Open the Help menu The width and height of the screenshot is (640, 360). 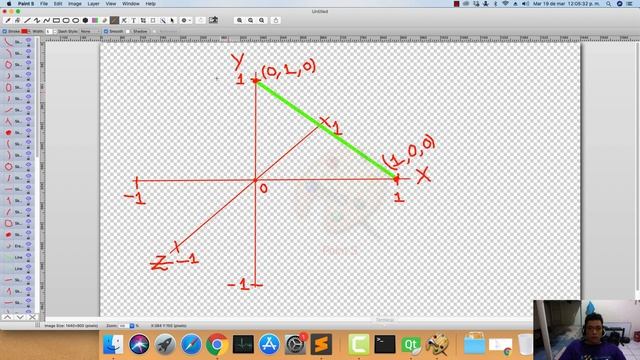[151, 4]
